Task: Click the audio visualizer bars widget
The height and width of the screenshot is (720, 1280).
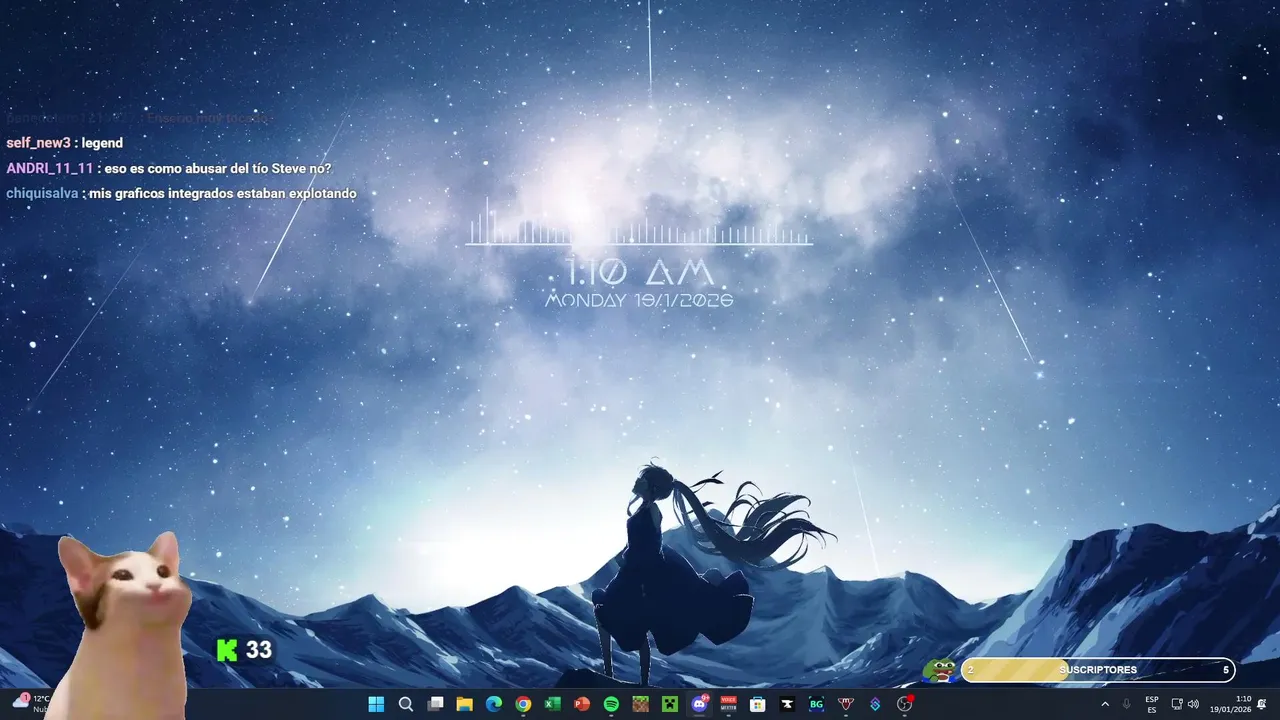Action: click(x=639, y=221)
